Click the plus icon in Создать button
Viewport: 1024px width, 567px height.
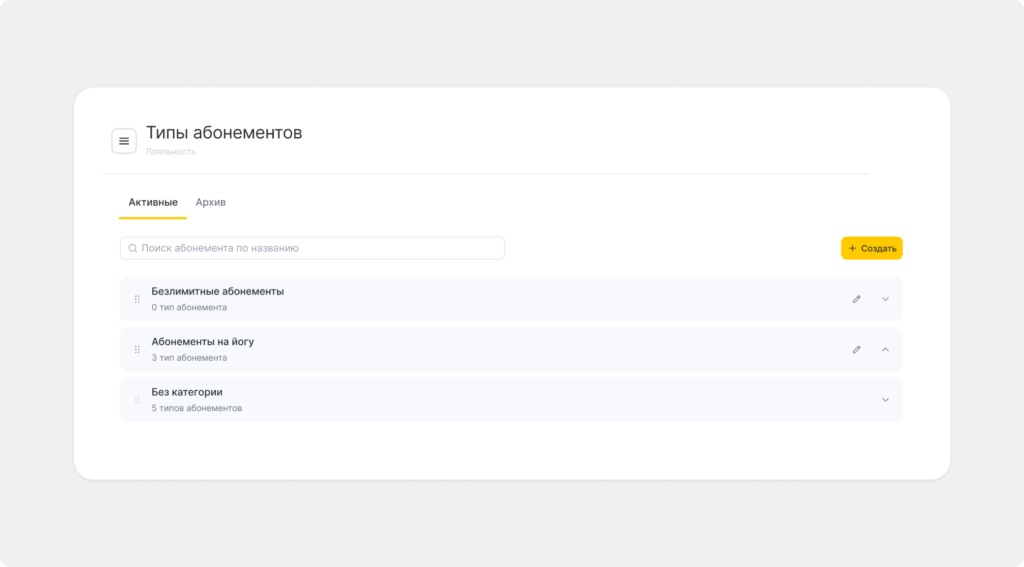(x=852, y=248)
